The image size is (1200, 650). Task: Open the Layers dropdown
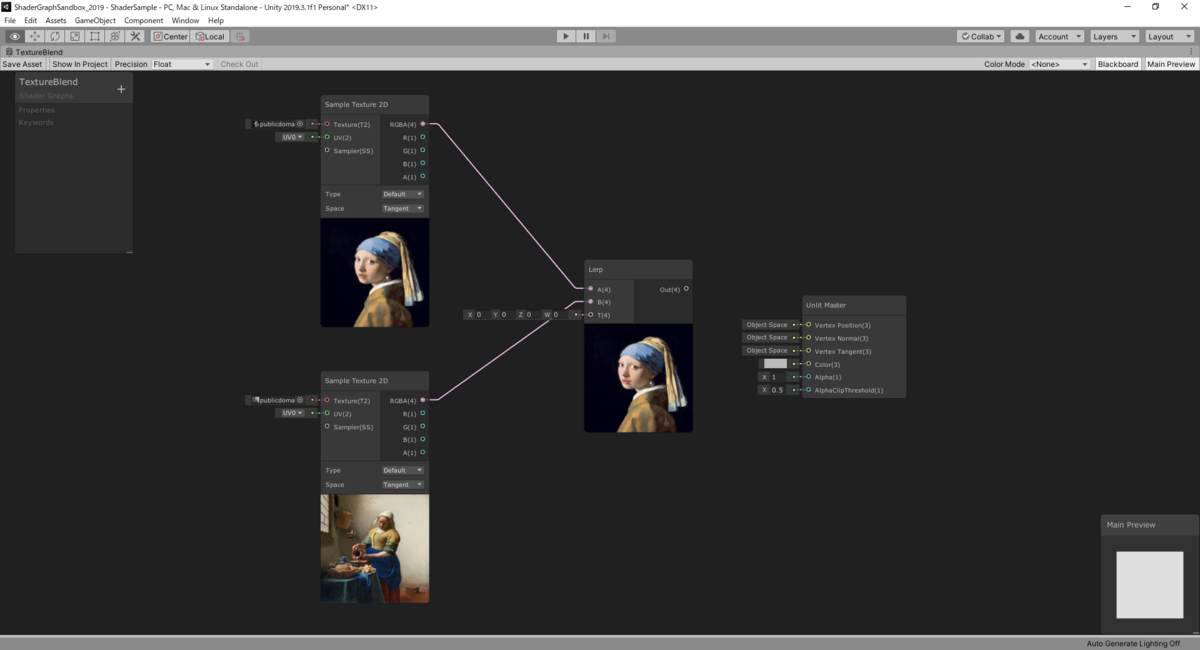click(1114, 36)
